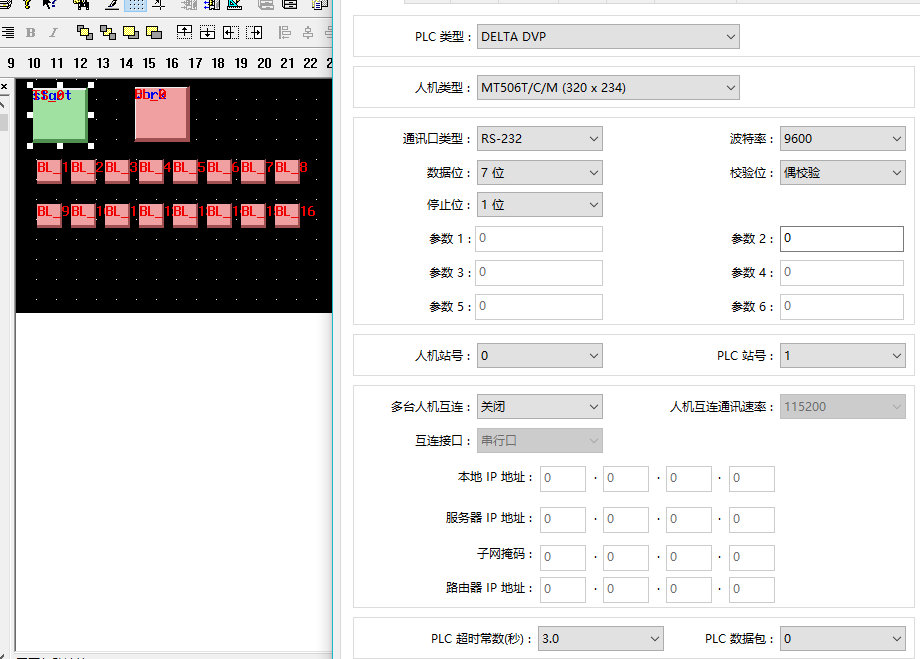The width and height of the screenshot is (920, 659).
Task: Expand the 波特率 9600 dropdown
Action: (842, 139)
